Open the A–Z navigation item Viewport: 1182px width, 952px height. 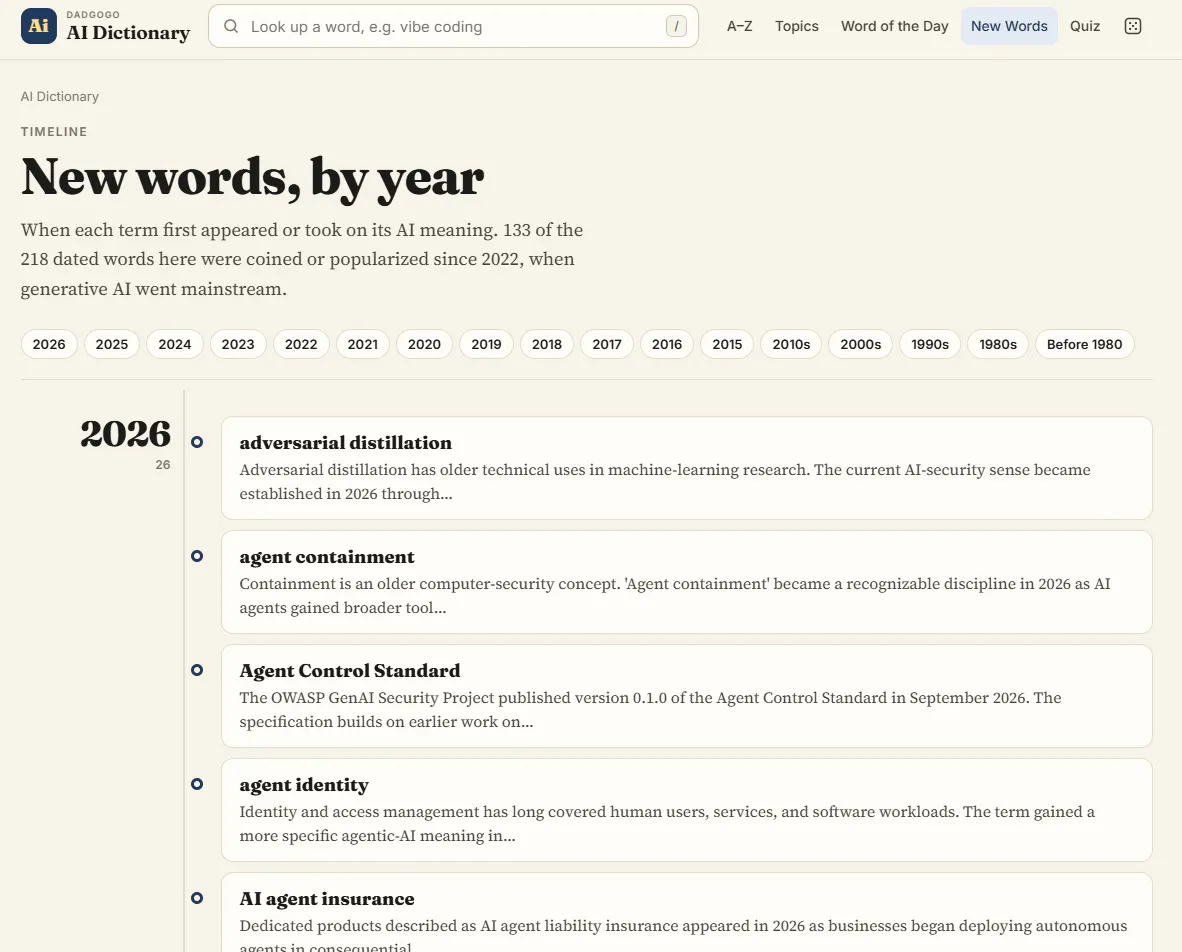coord(740,26)
